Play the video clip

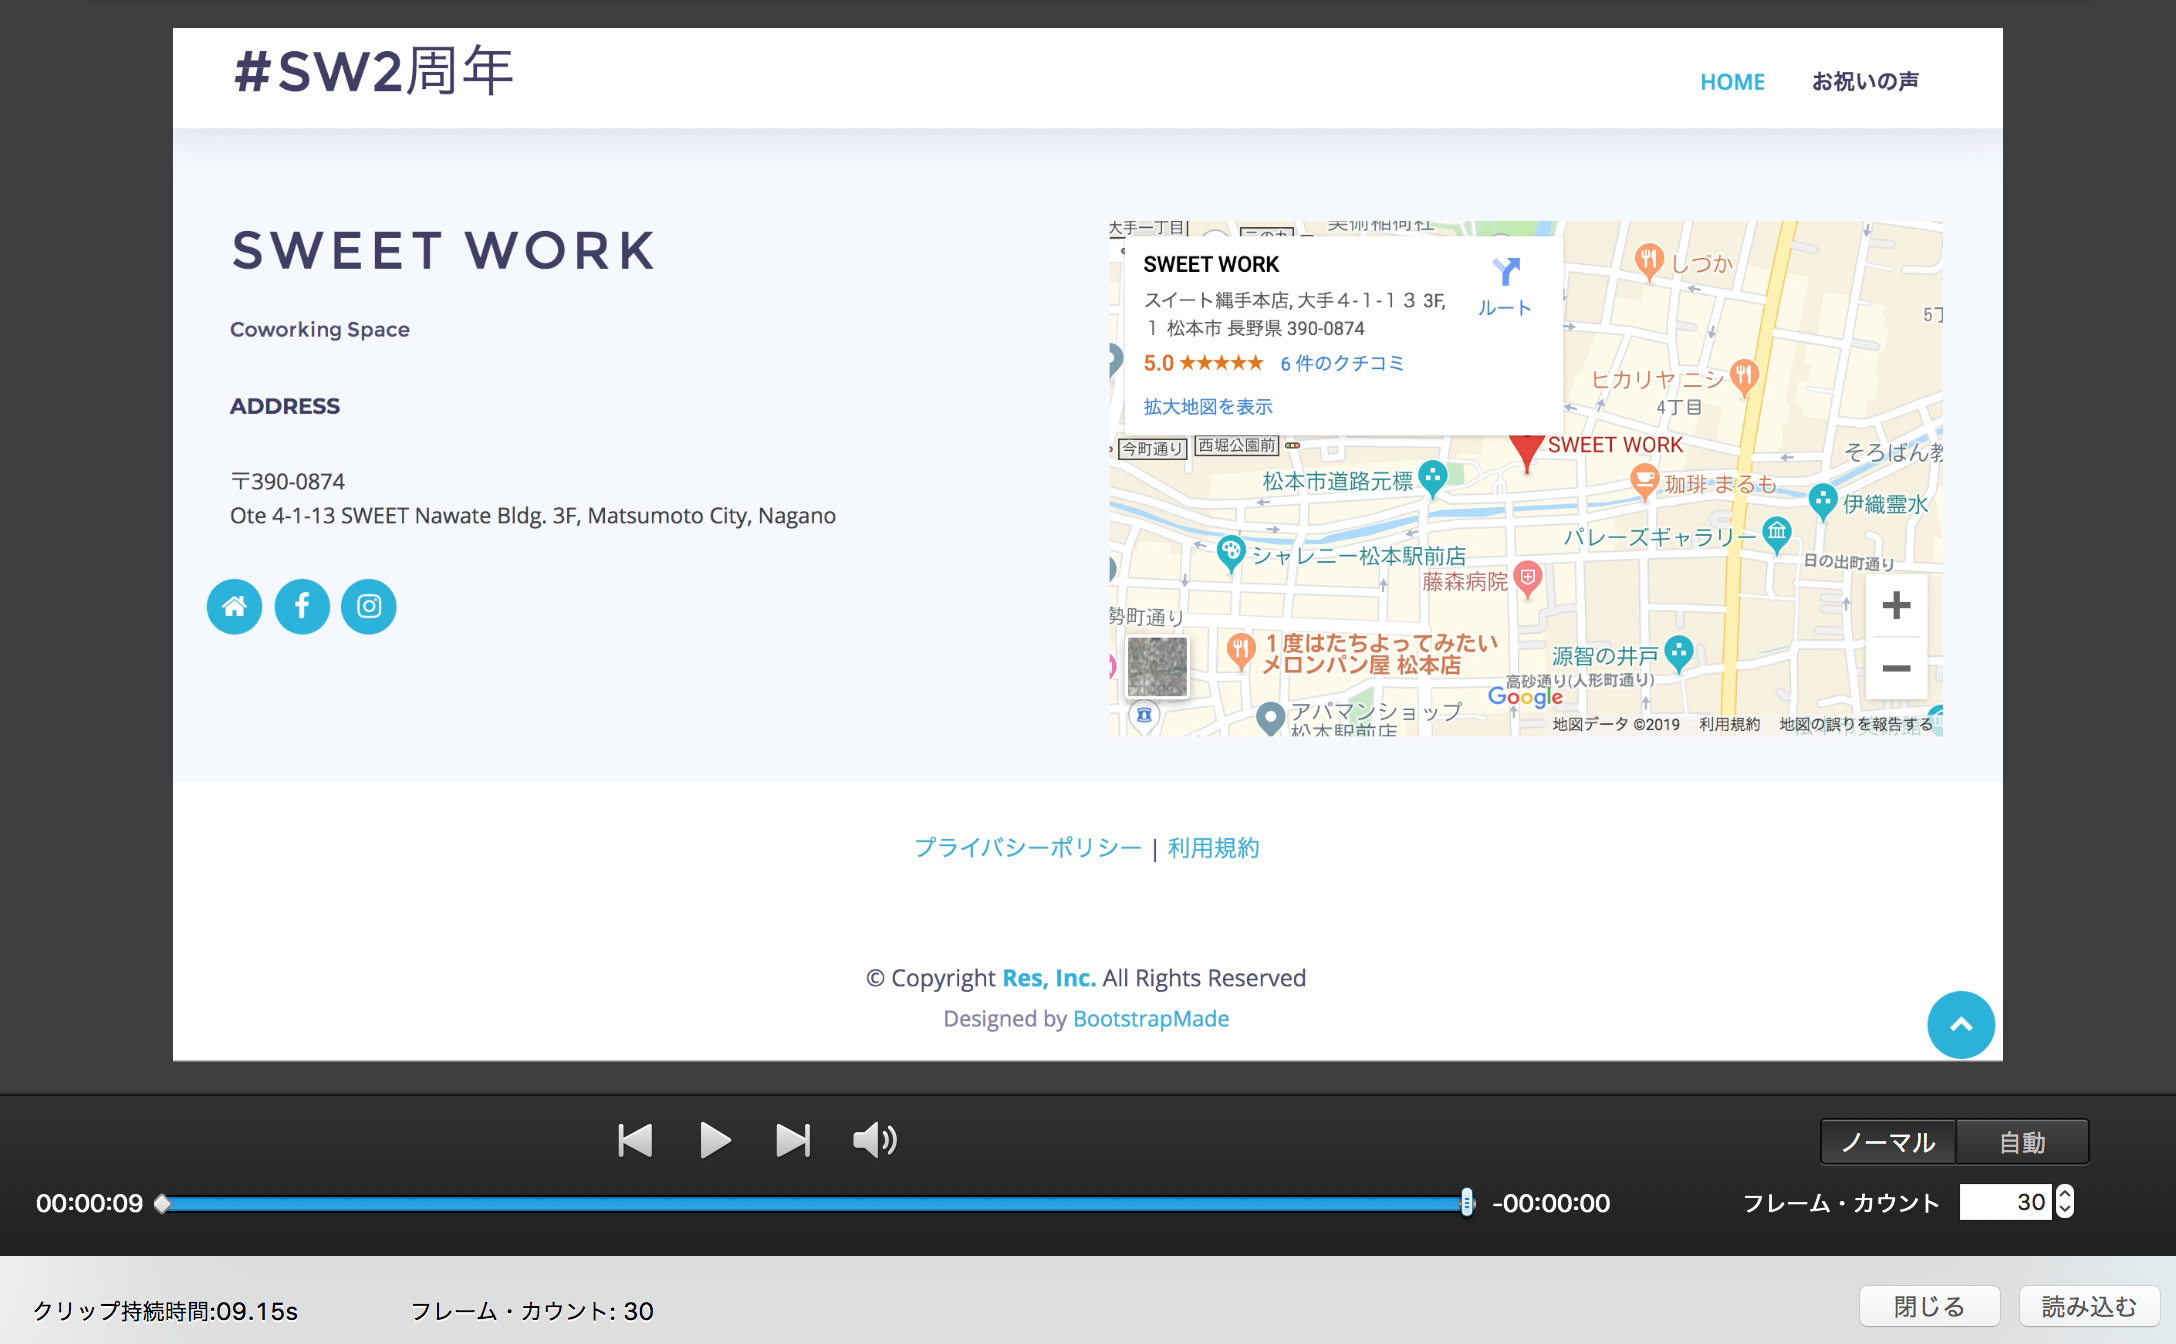[x=715, y=1140]
